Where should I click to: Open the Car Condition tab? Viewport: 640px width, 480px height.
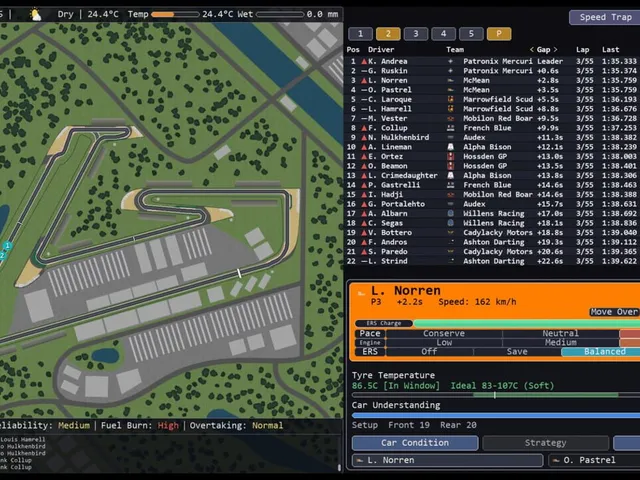pos(415,443)
